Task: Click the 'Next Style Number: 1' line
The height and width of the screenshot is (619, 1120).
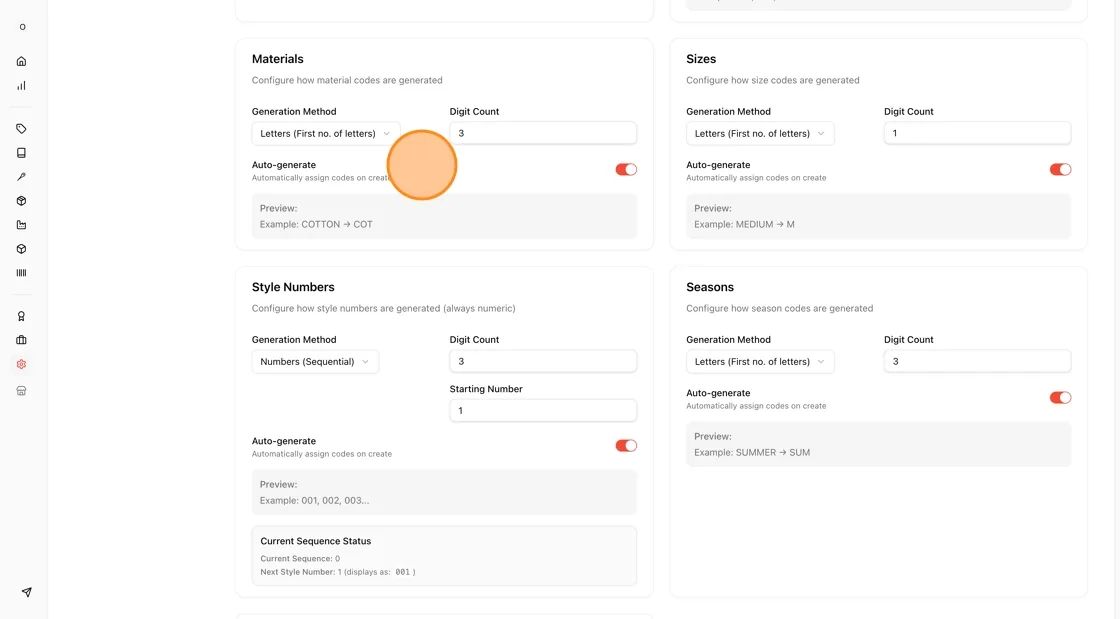Action: (338, 572)
